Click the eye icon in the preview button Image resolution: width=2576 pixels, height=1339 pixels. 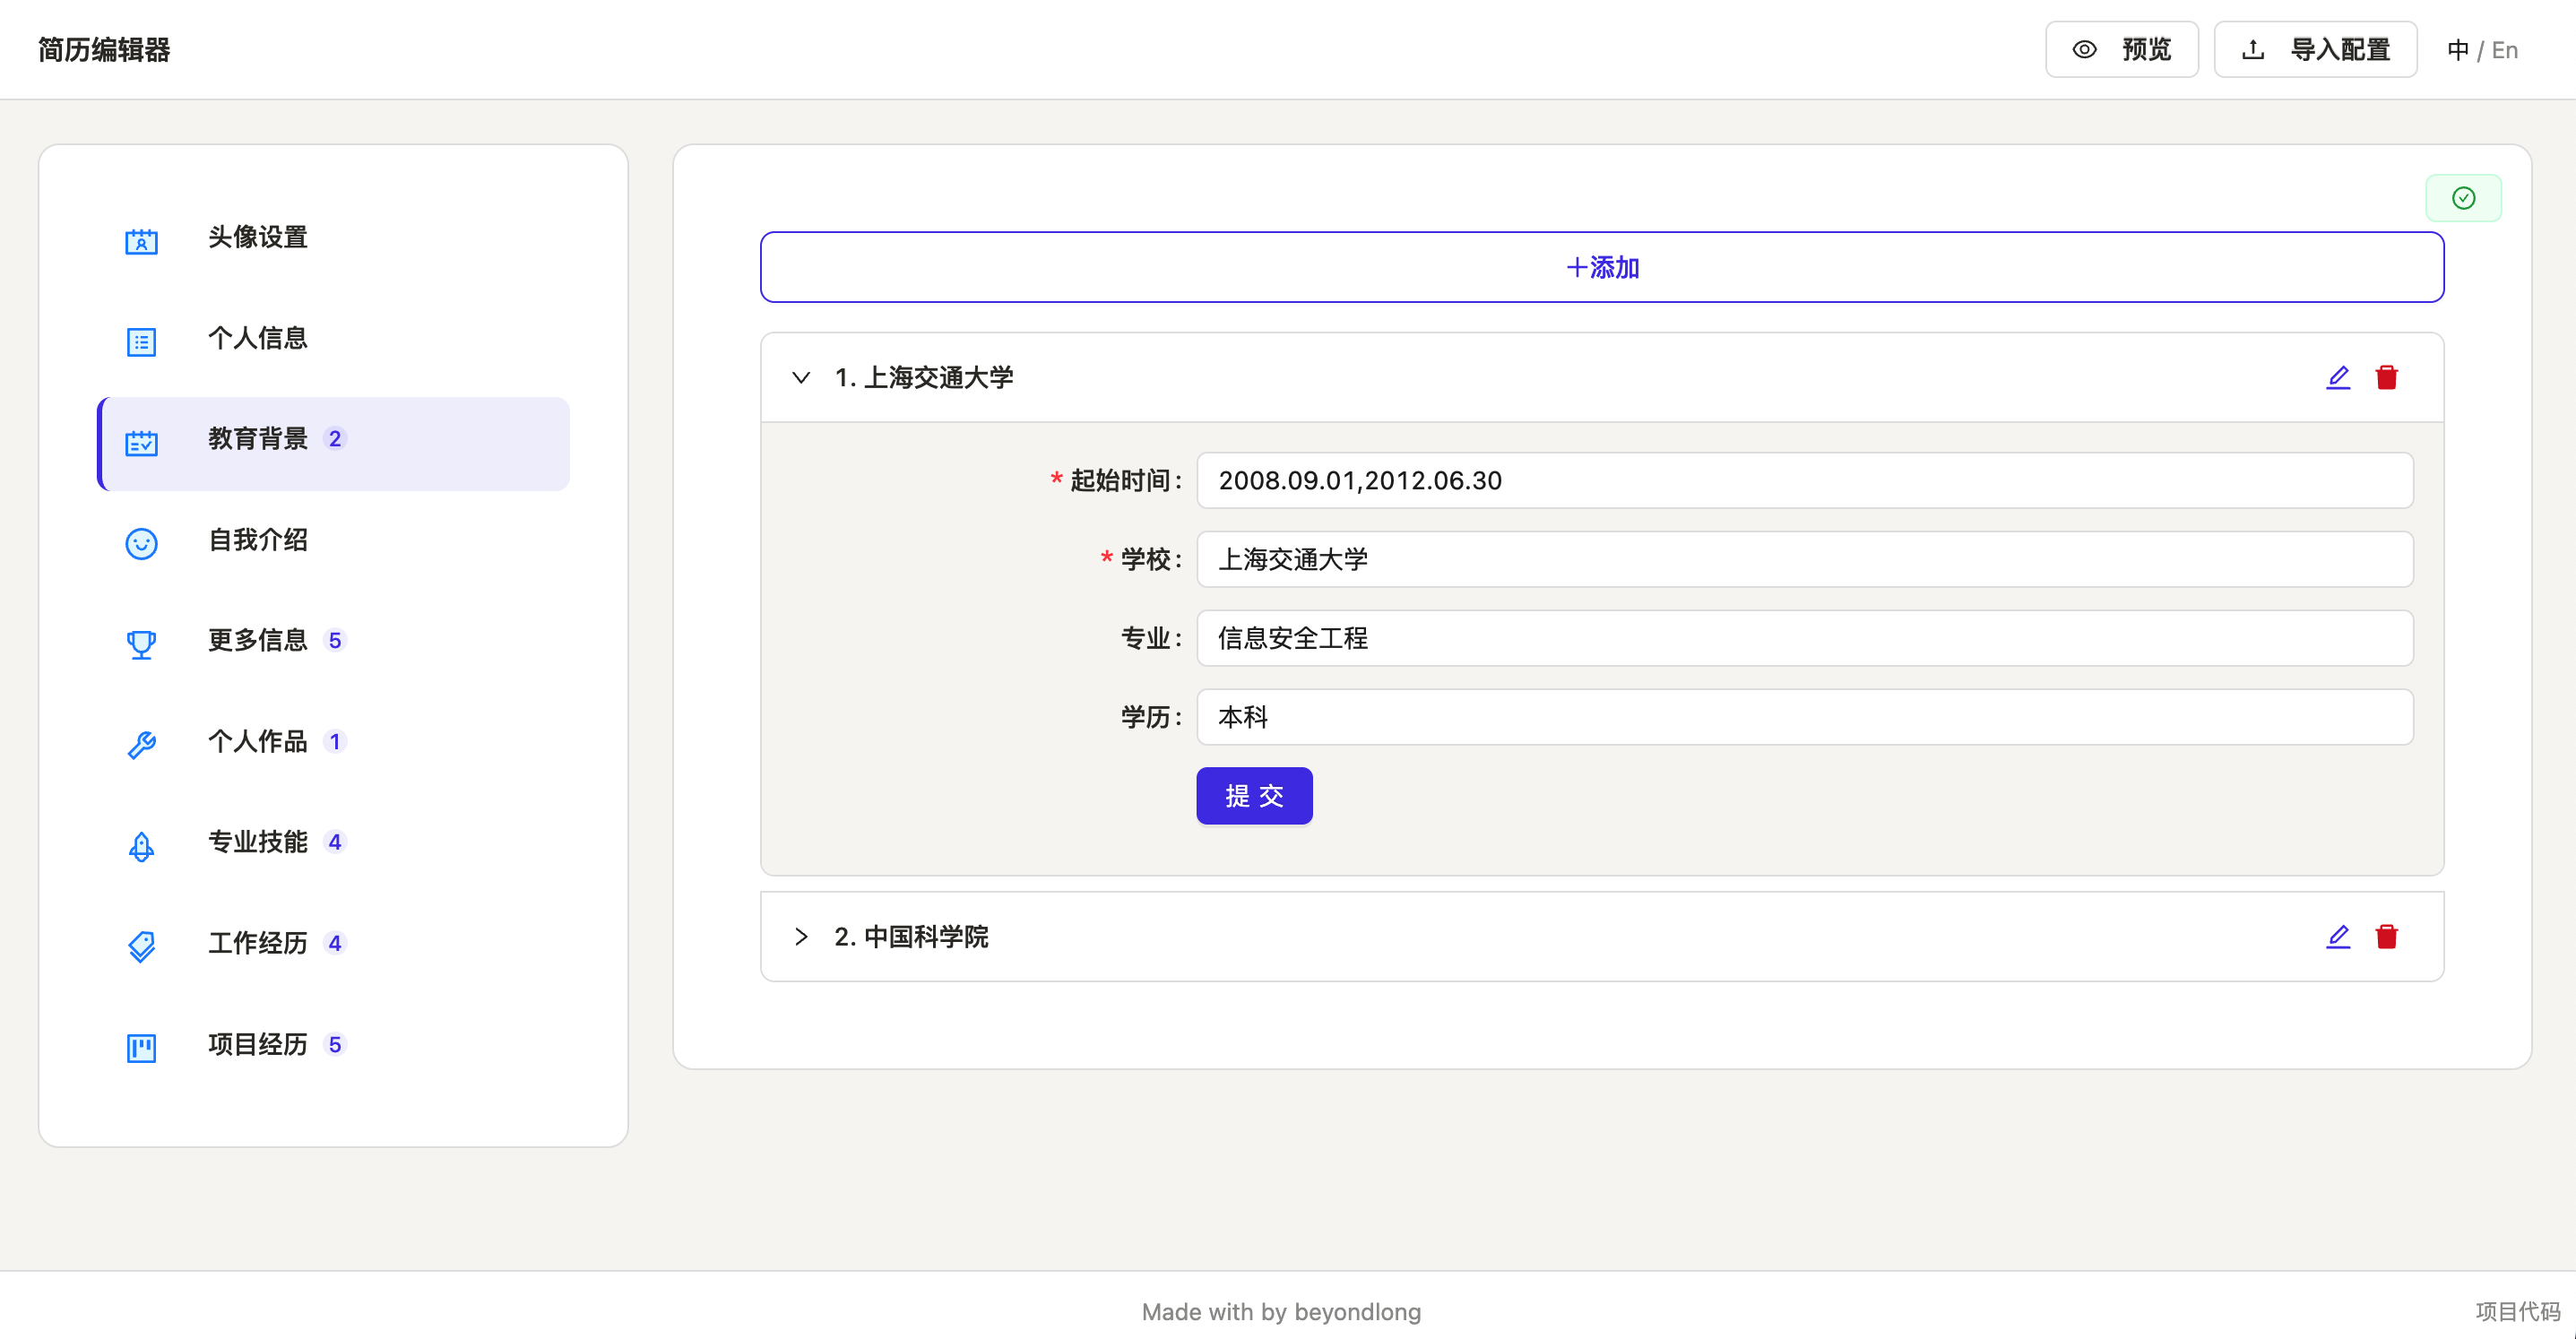tap(2084, 49)
